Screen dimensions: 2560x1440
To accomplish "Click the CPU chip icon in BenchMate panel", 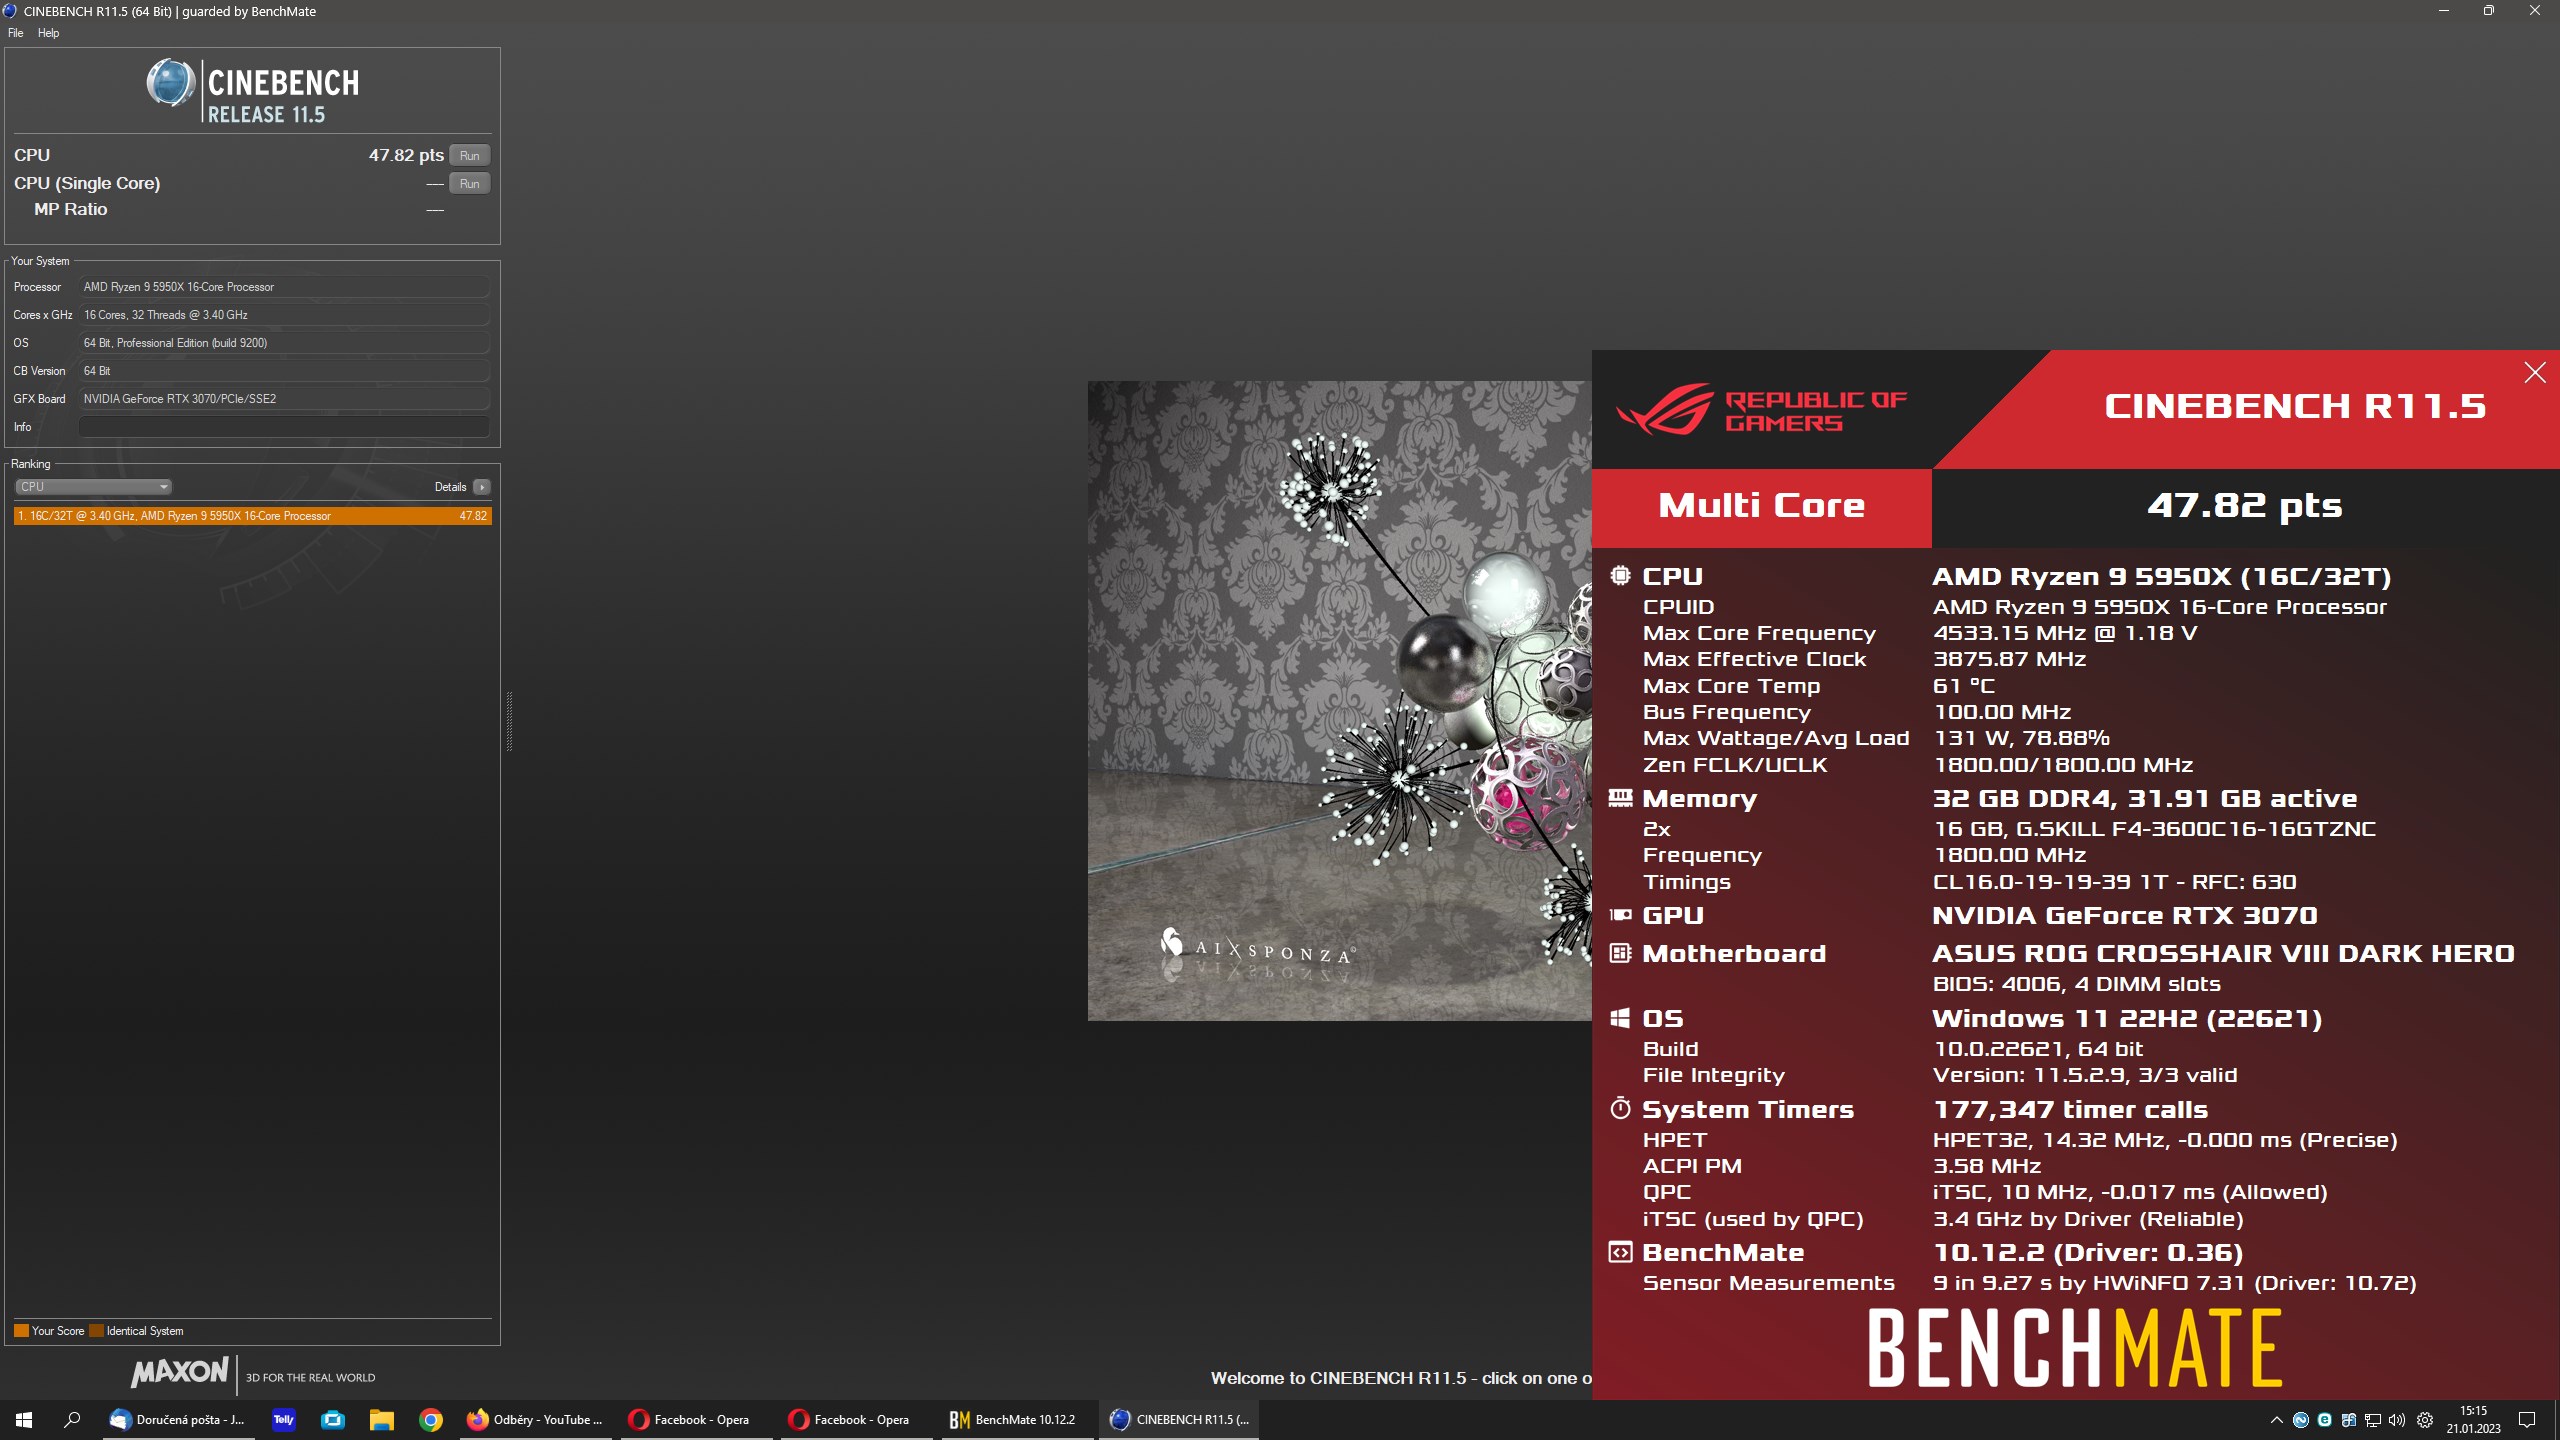I will 1620,576.
